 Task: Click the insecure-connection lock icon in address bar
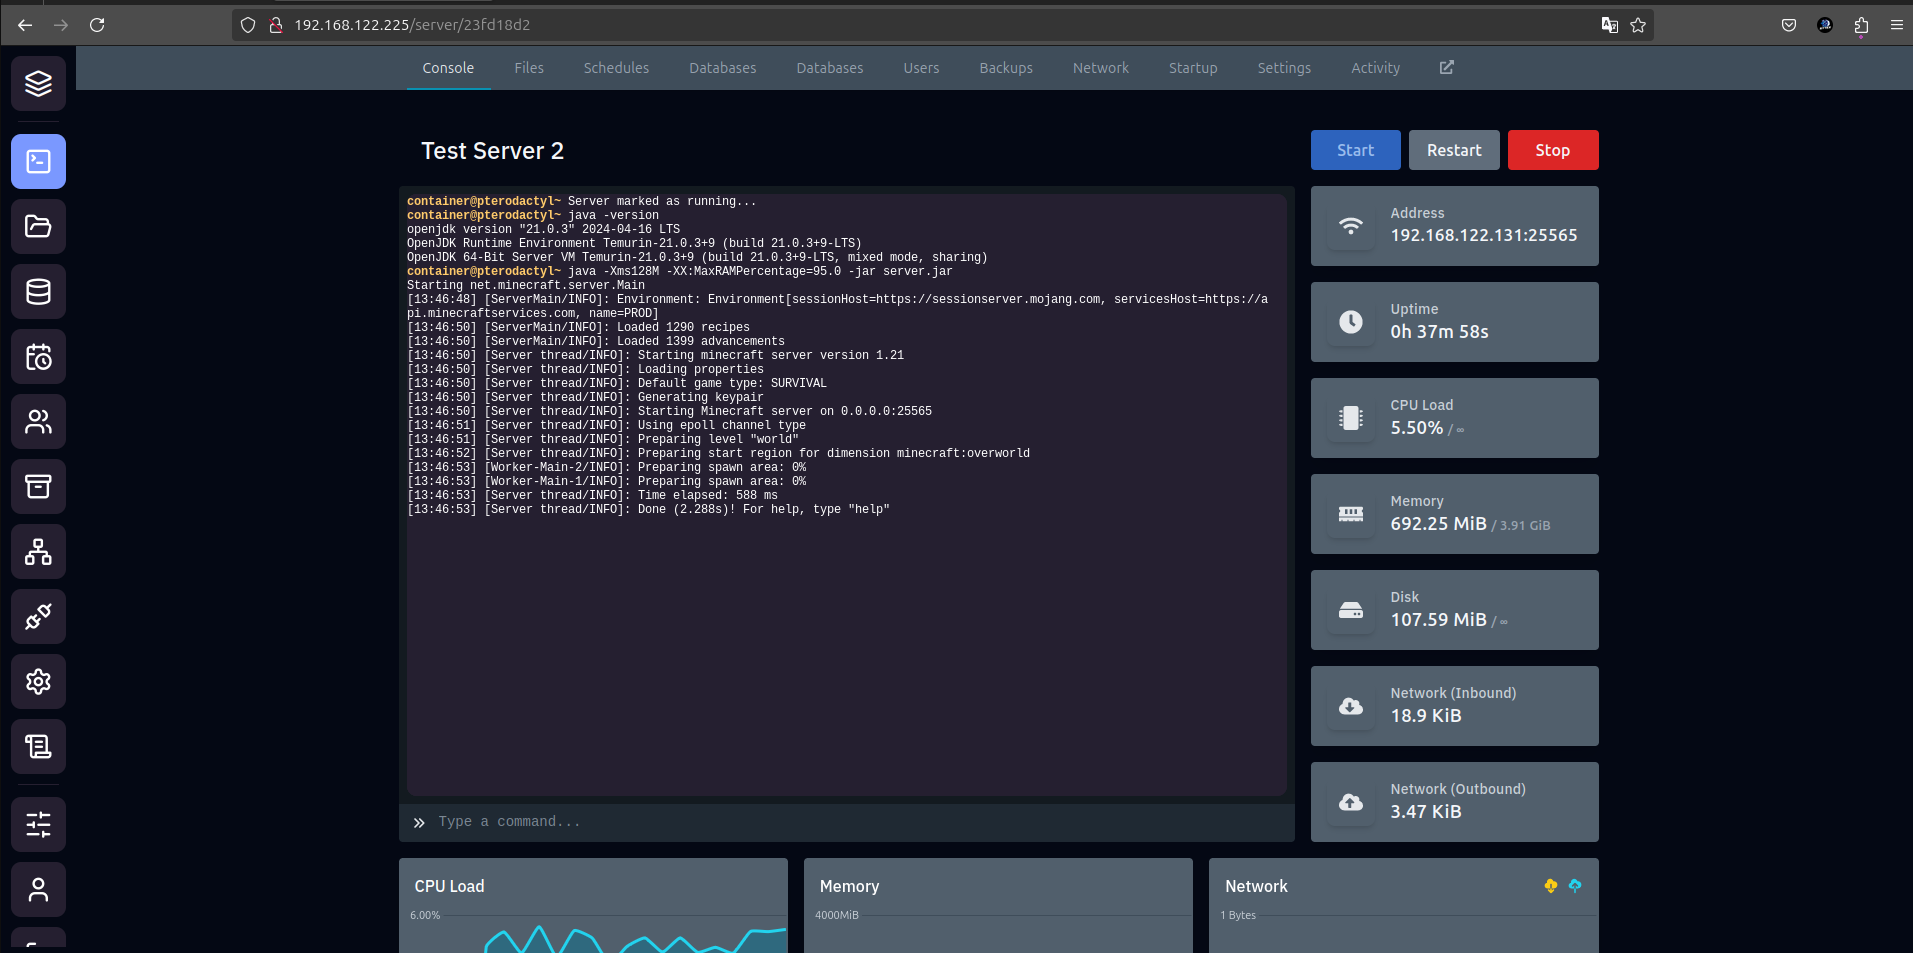(276, 25)
